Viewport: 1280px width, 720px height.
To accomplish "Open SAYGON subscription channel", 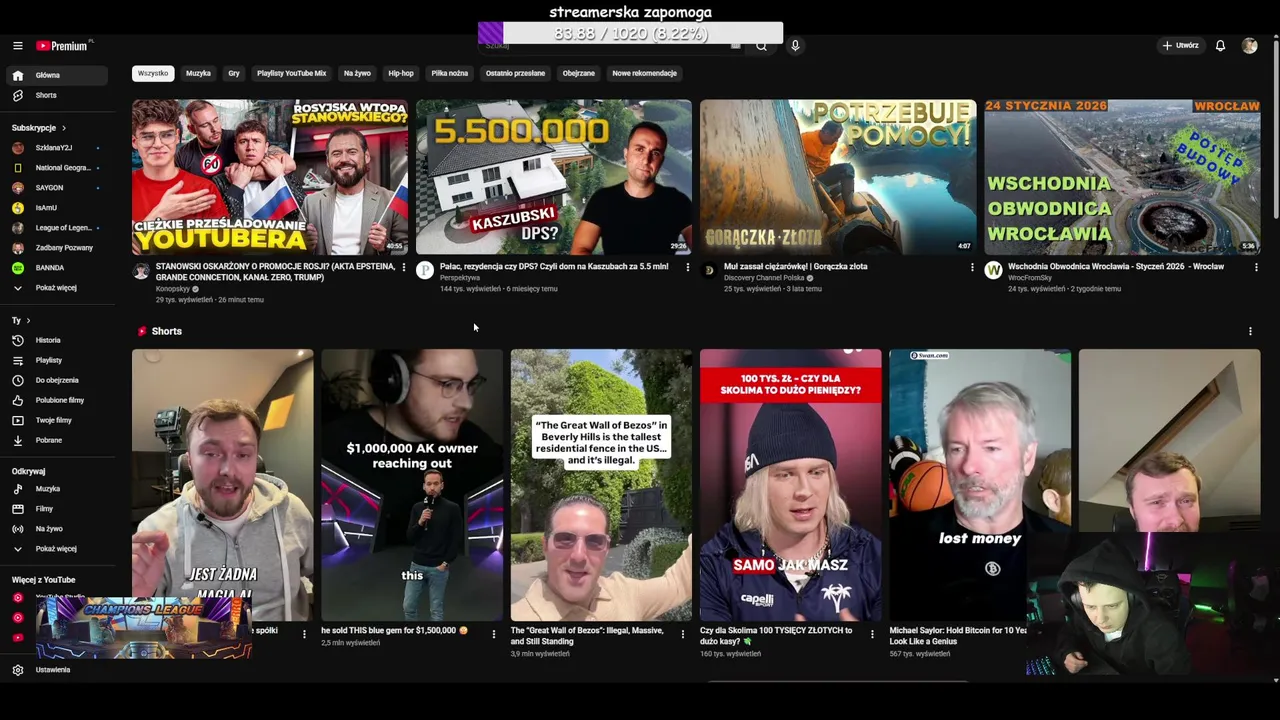I will point(57,188).
